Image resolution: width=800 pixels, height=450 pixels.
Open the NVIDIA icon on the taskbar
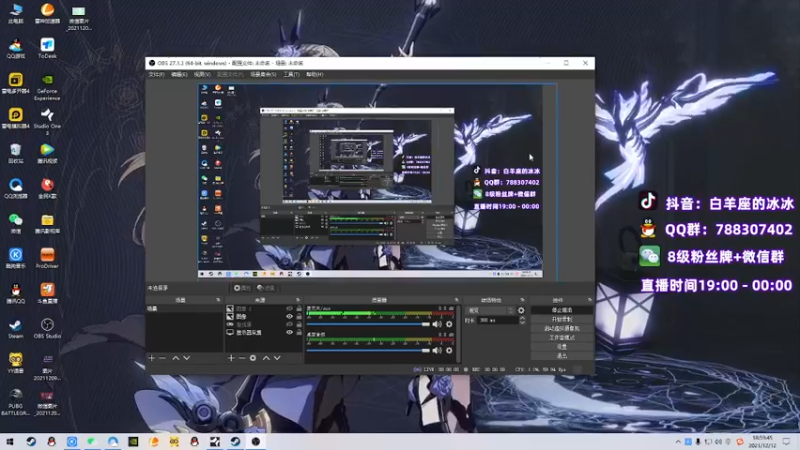(133, 442)
